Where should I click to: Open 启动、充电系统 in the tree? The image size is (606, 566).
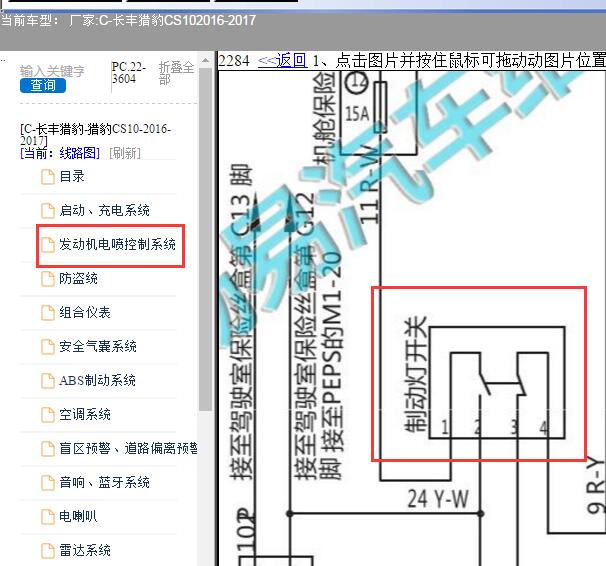(104, 211)
